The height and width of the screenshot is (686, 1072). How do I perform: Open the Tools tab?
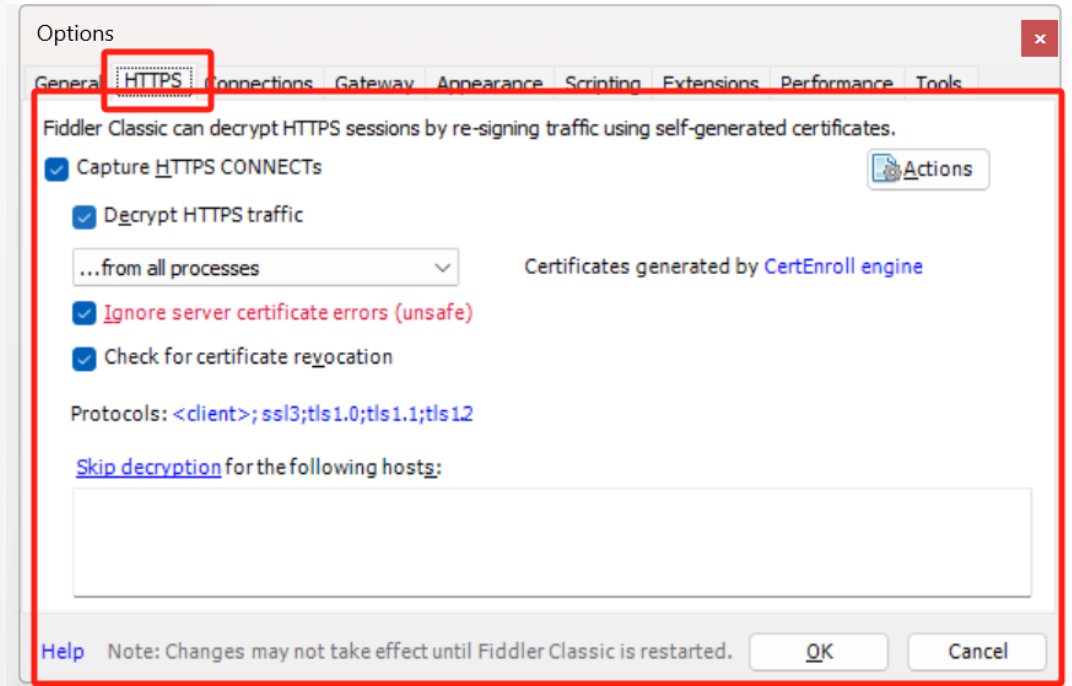tap(939, 83)
